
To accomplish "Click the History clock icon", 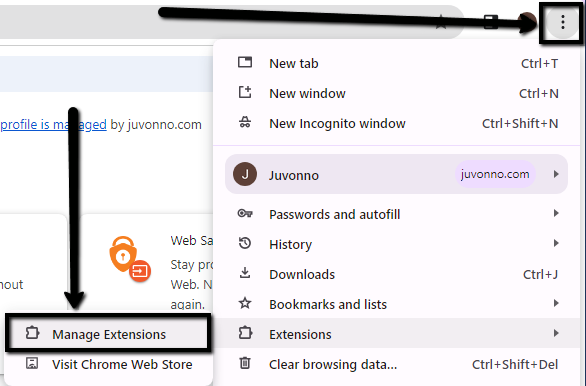I will [245, 243].
